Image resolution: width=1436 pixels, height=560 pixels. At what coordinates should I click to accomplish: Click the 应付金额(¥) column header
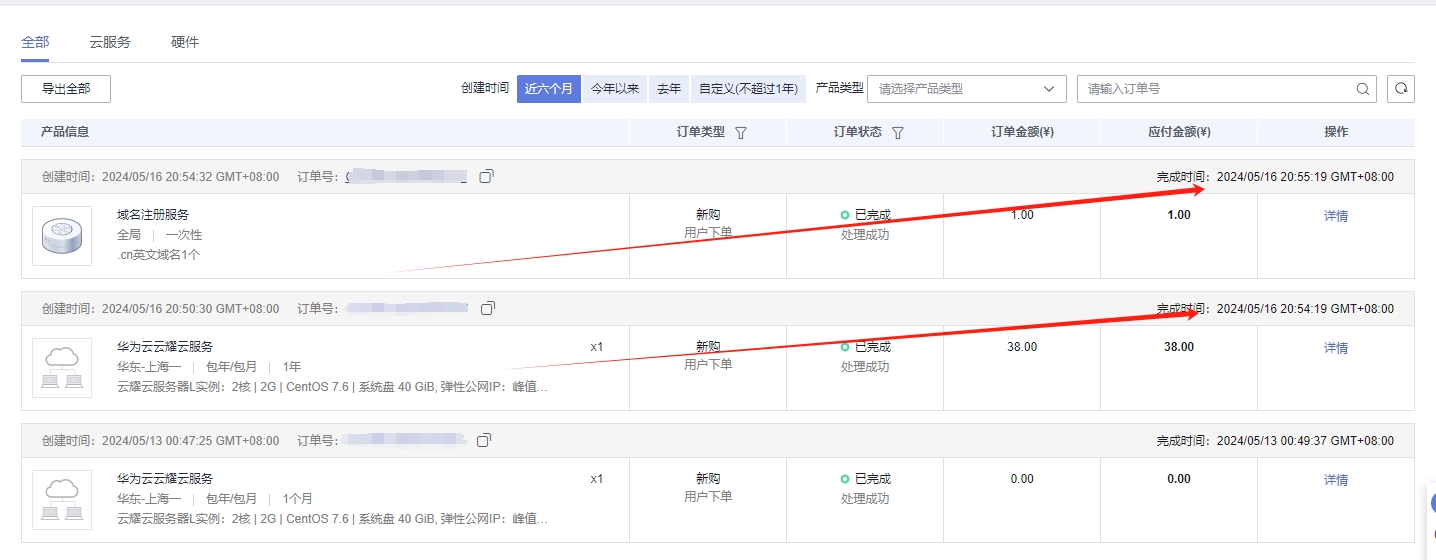tap(1179, 132)
